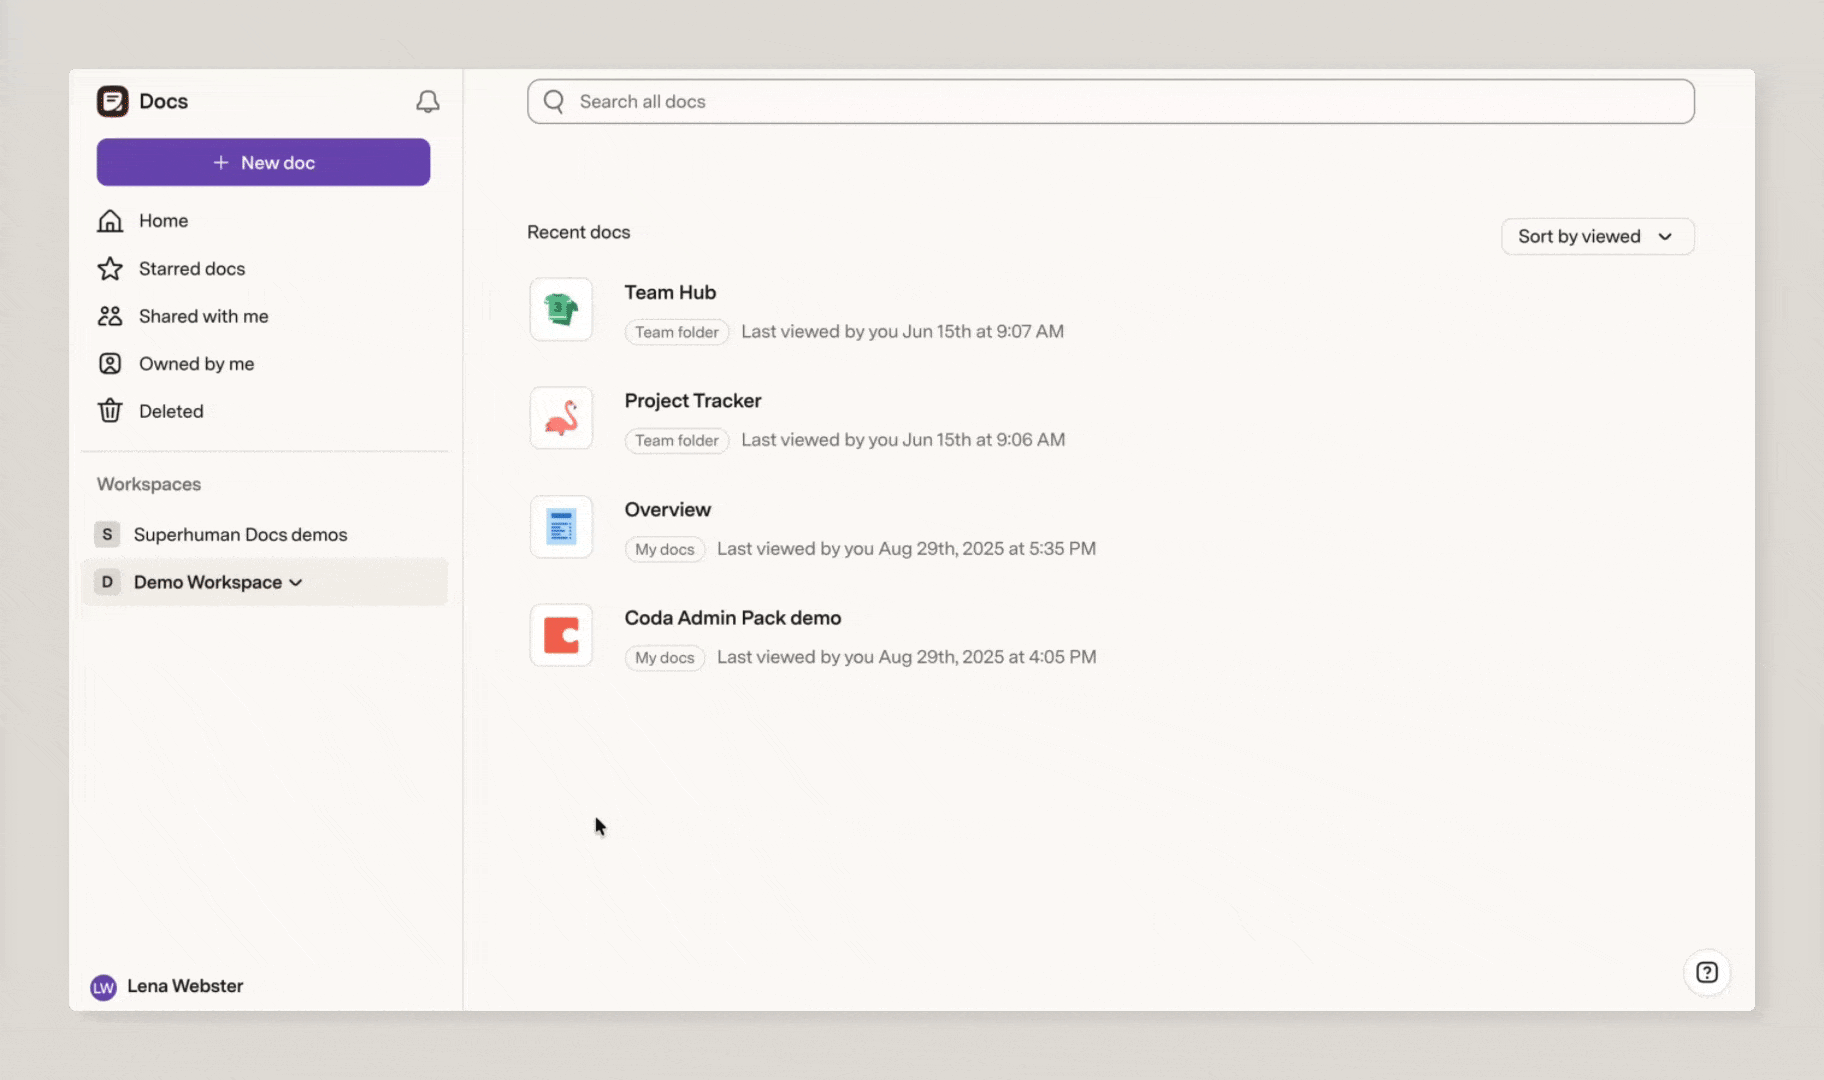The image size is (1824, 1080).
Task: Expand the Demo Workspace chevron
Action: [296, 583]
